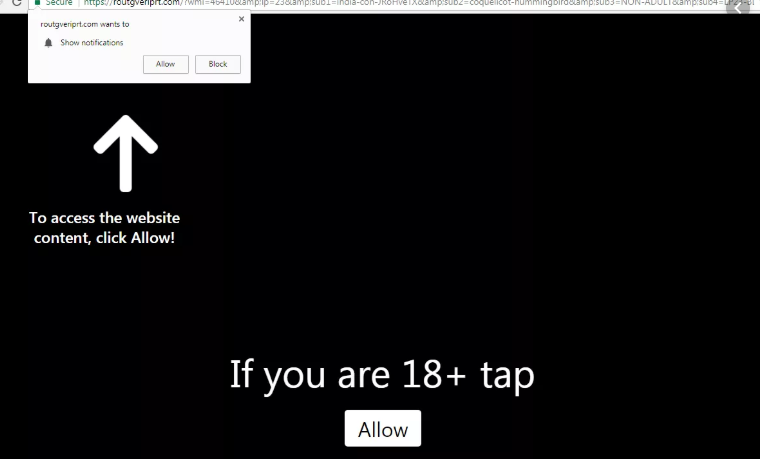The height and width of the screenshot is (459, 760).
Task: Click the 'To access the website content' text
Action: (104, 228)
